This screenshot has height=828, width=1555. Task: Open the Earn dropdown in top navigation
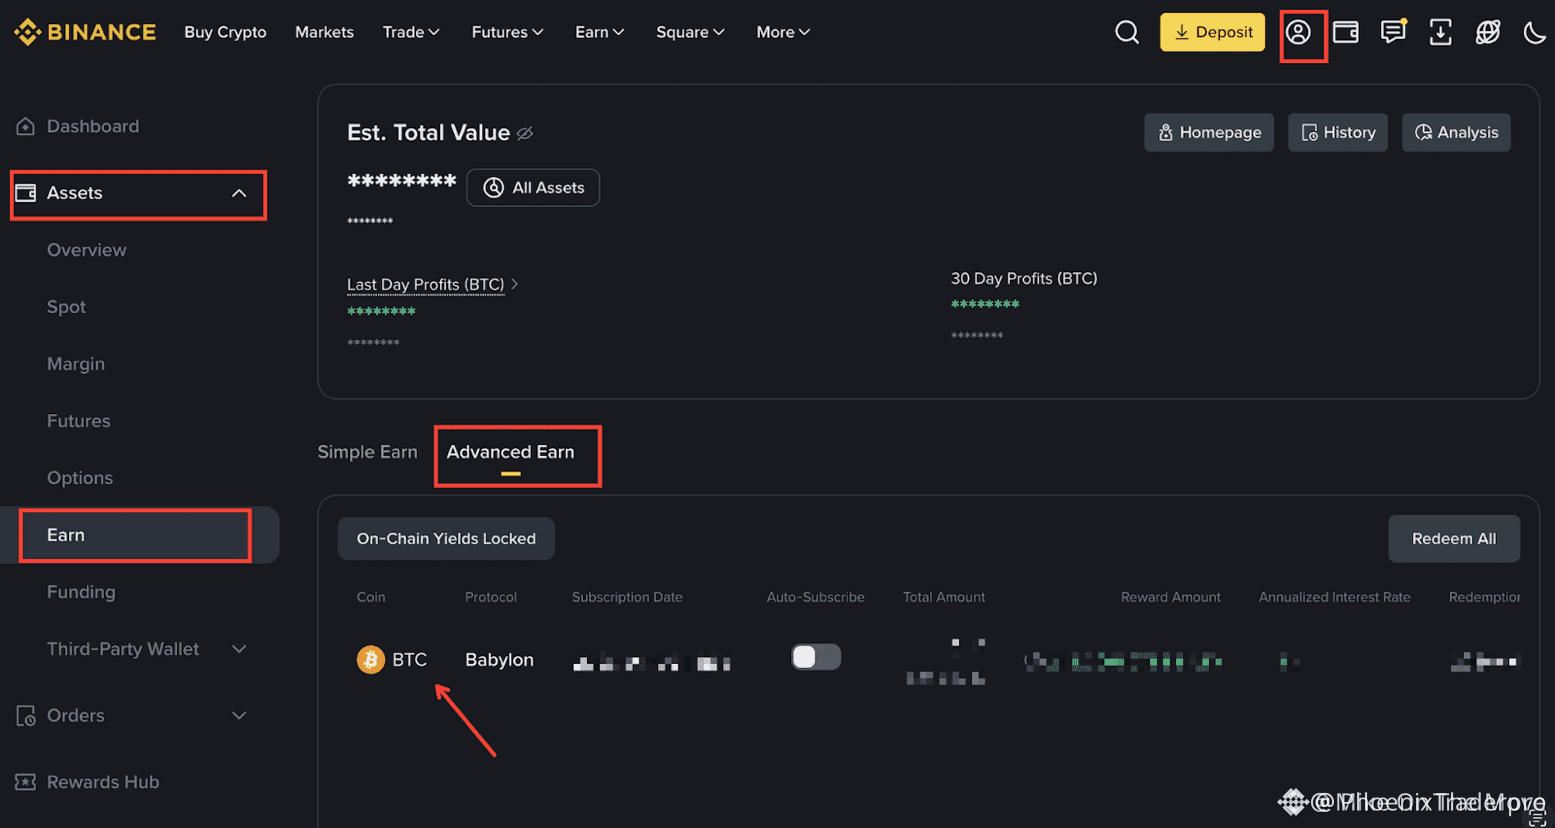tap(600, 32)
